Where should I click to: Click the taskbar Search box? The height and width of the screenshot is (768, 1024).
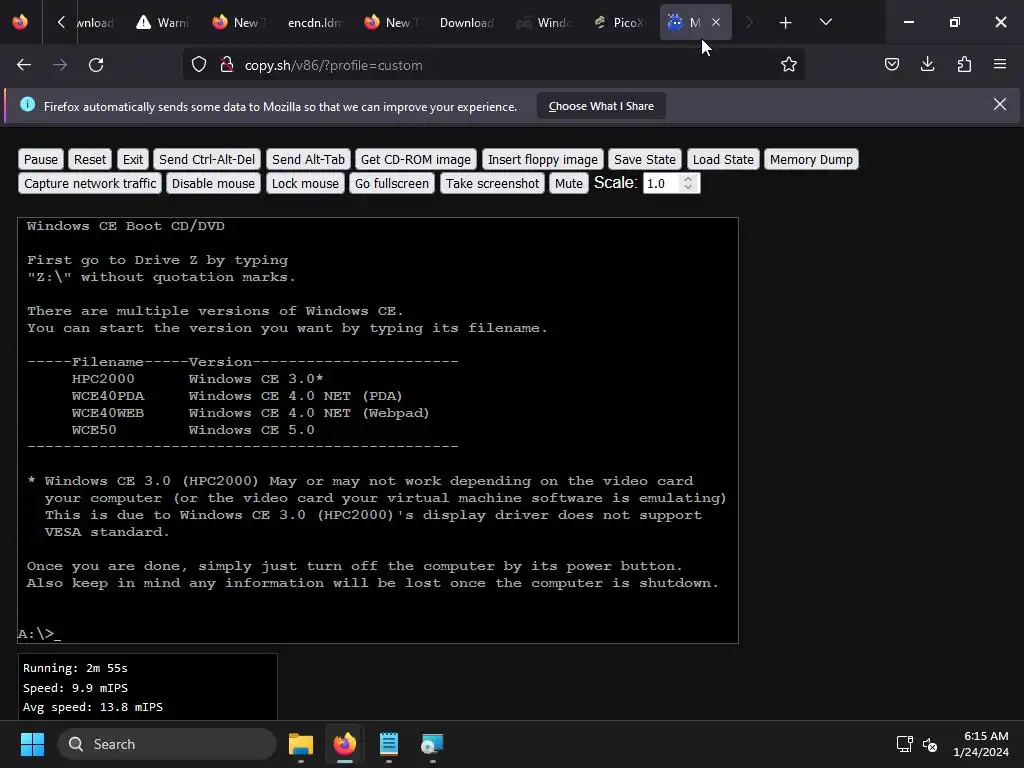point(167,744)
